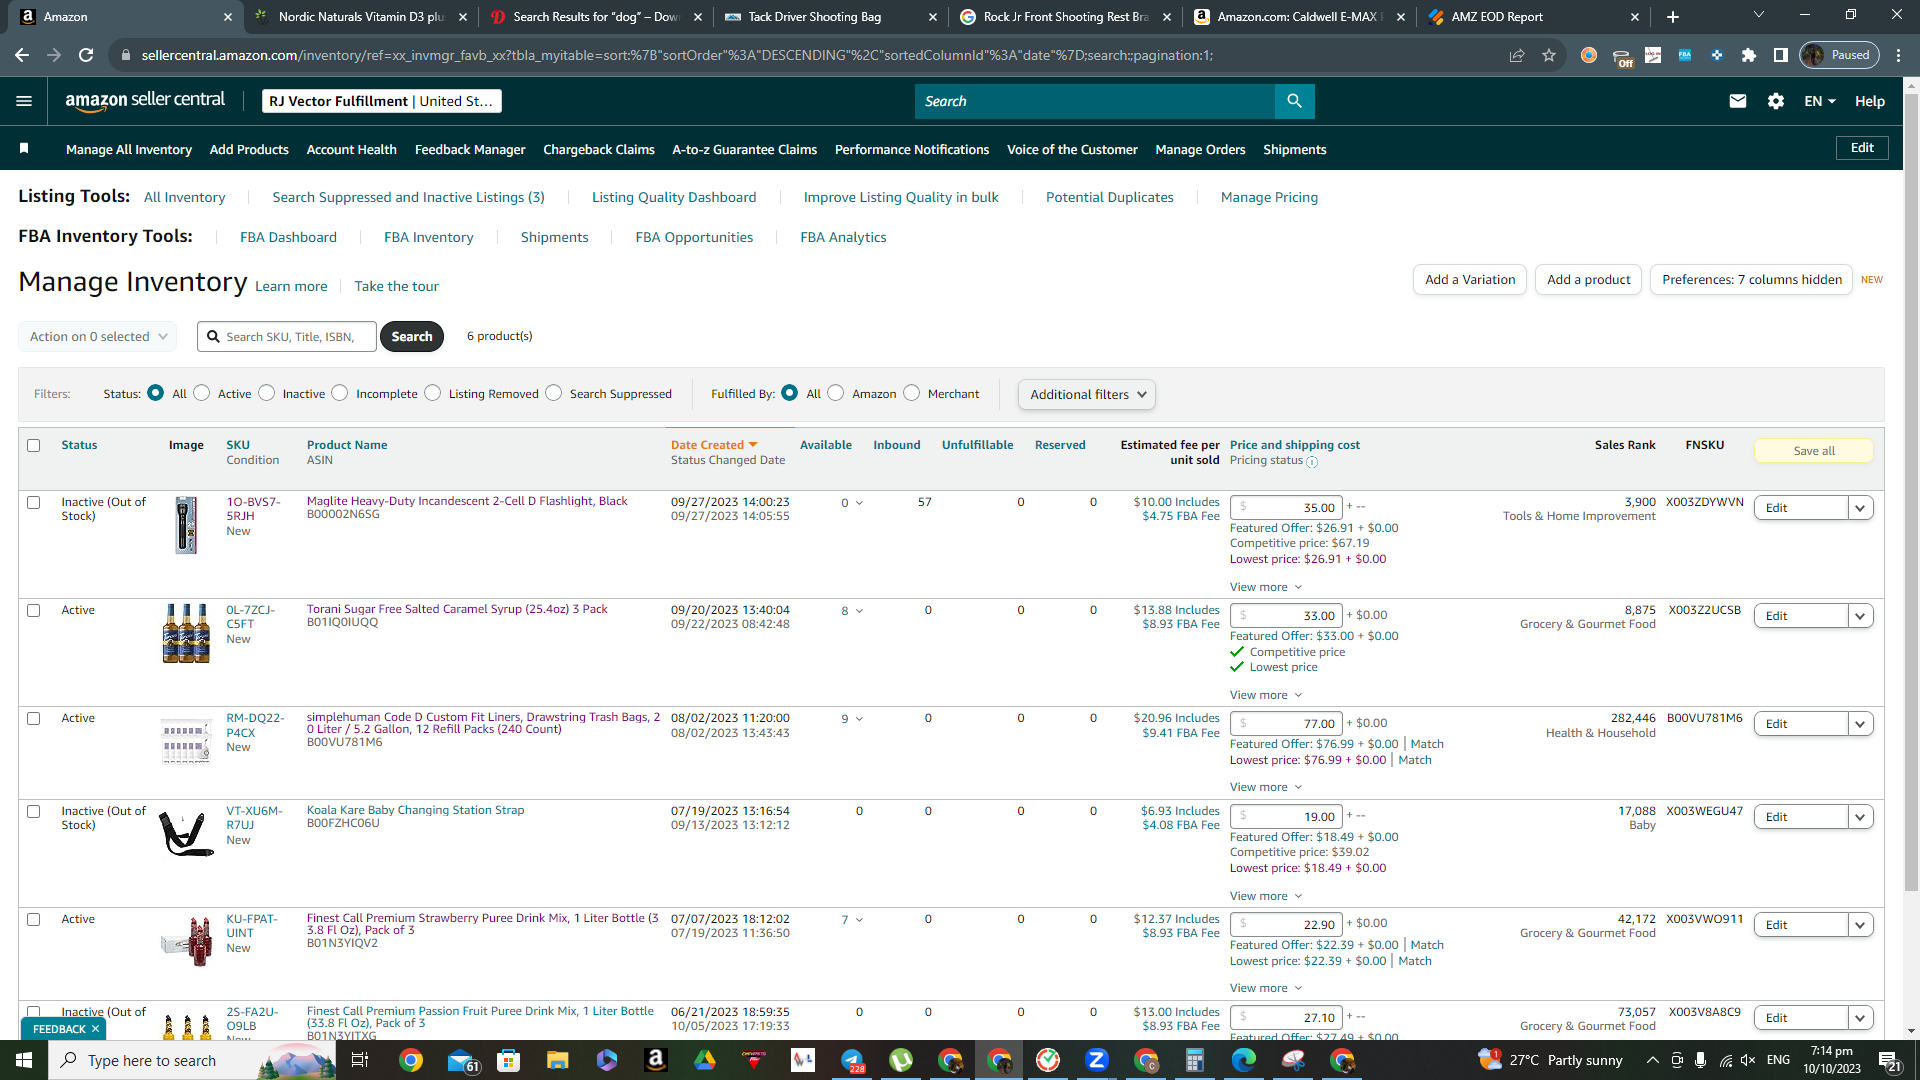
Task: Open the Action on 0 selected dropdown
Action: pyautogui.click(x=98, y=337)
